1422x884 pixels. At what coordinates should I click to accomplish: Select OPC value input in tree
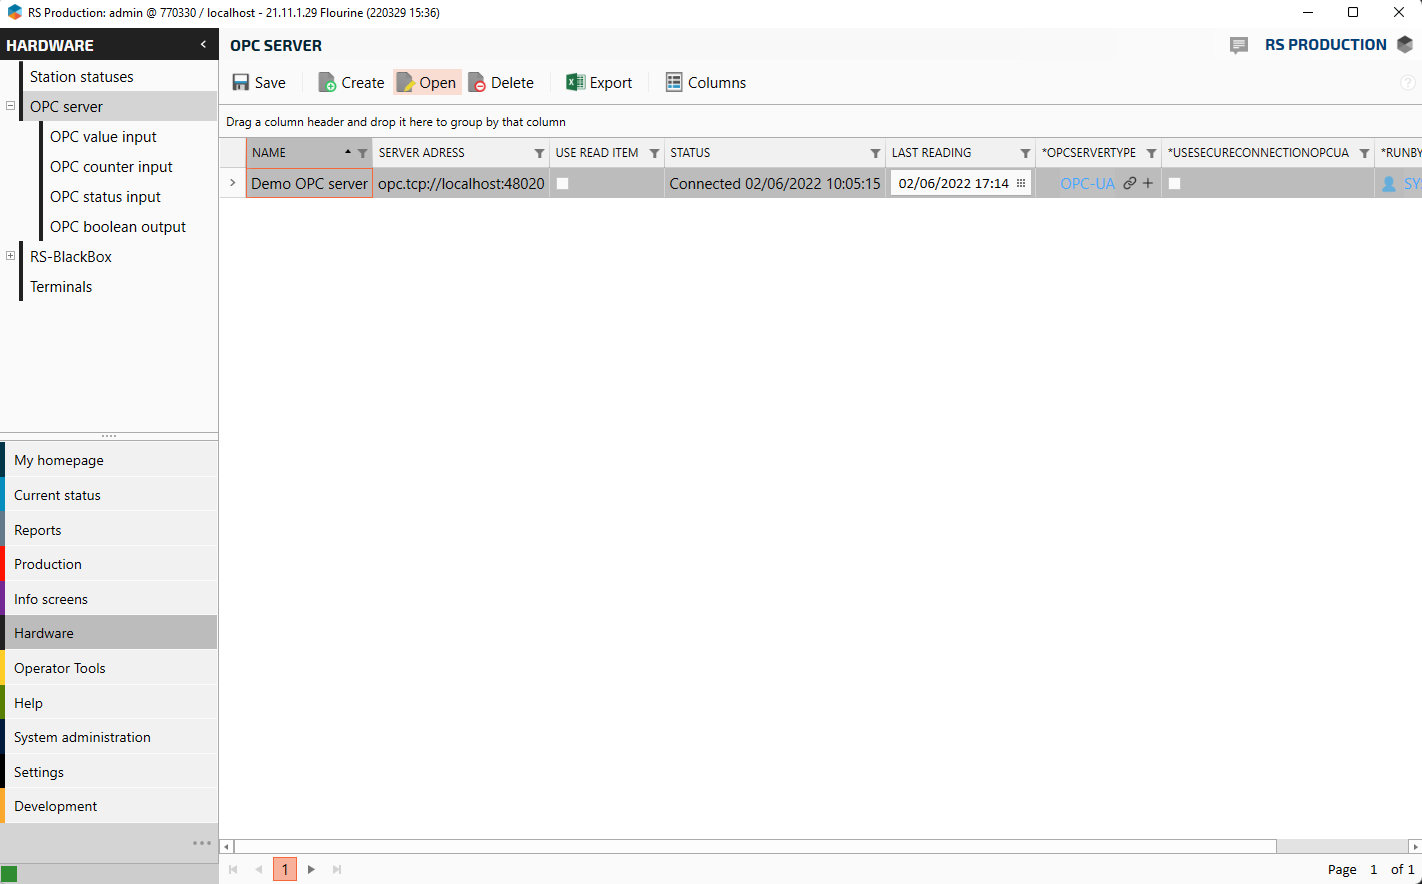click(103, 137)
